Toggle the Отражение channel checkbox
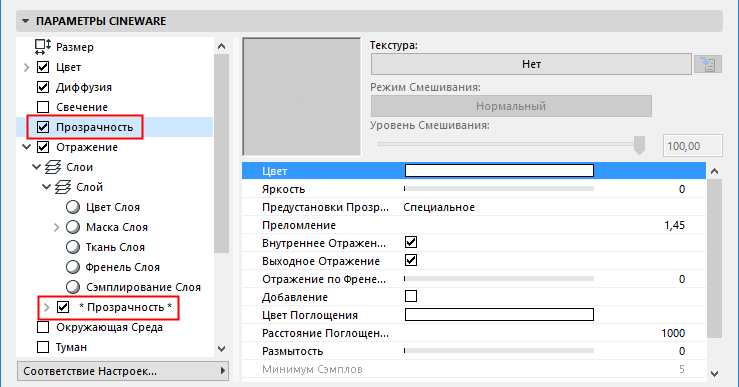The width and height of the screenshot is (739, 387). click(x=43, y=147)
